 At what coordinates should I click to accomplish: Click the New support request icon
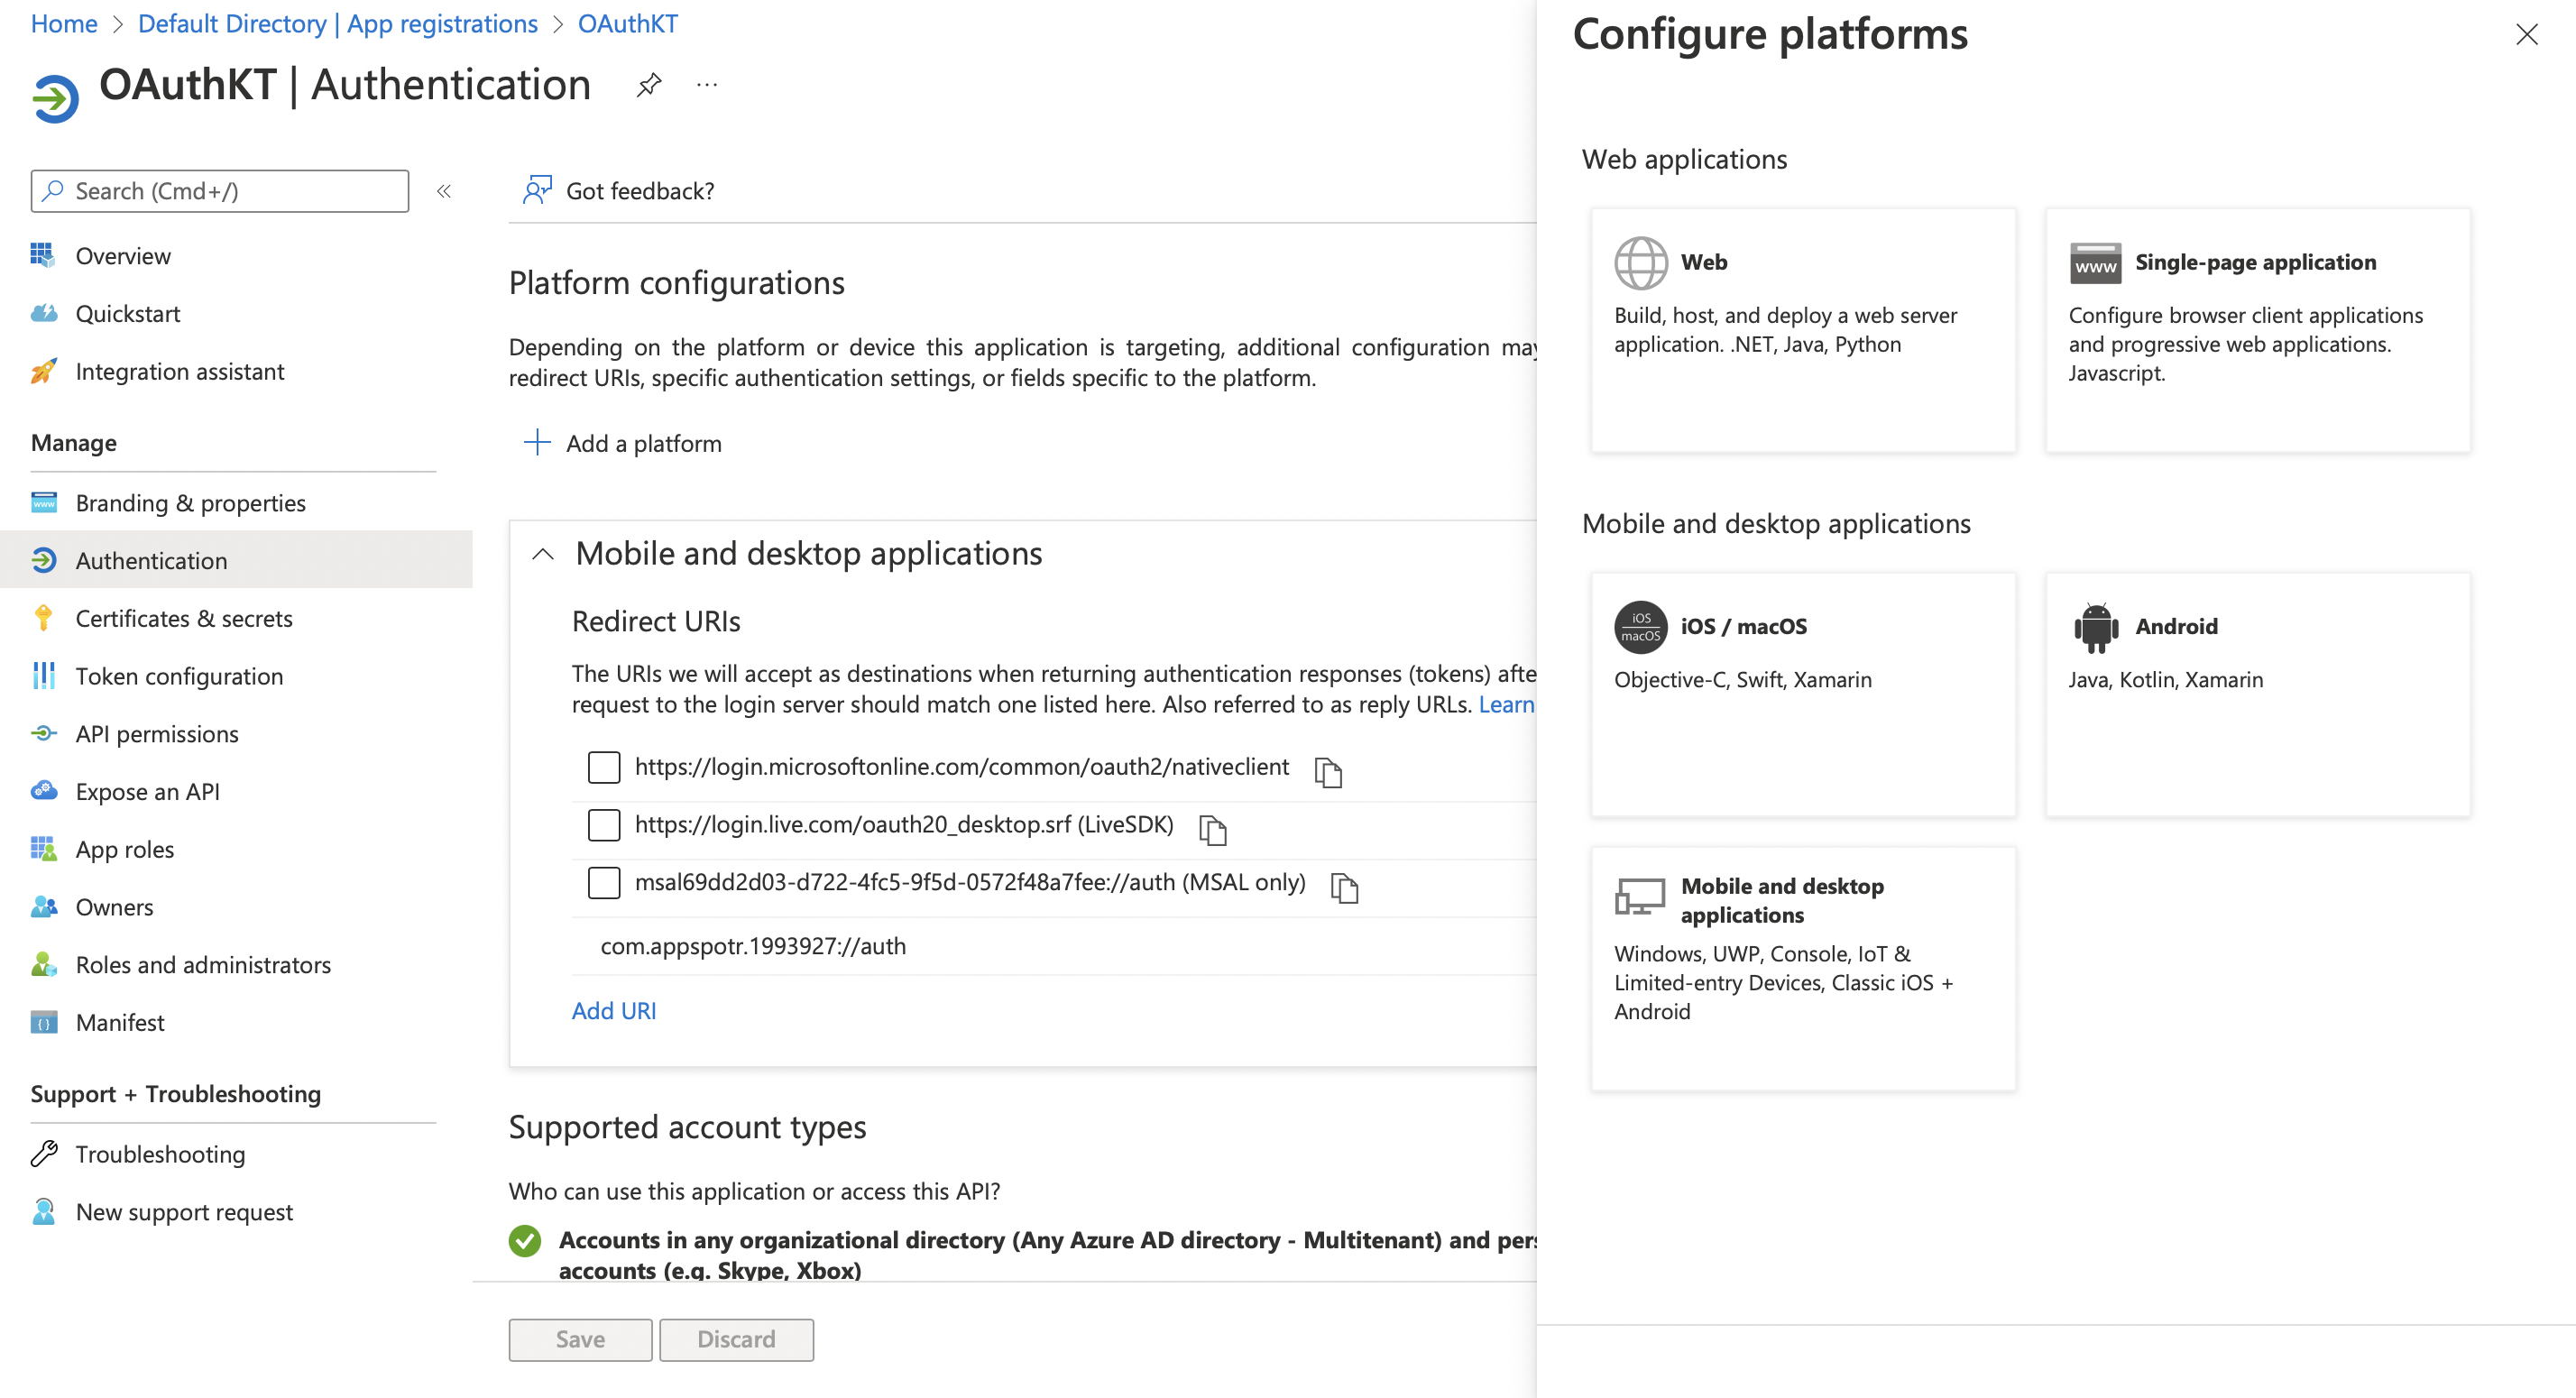point(43,1212)
